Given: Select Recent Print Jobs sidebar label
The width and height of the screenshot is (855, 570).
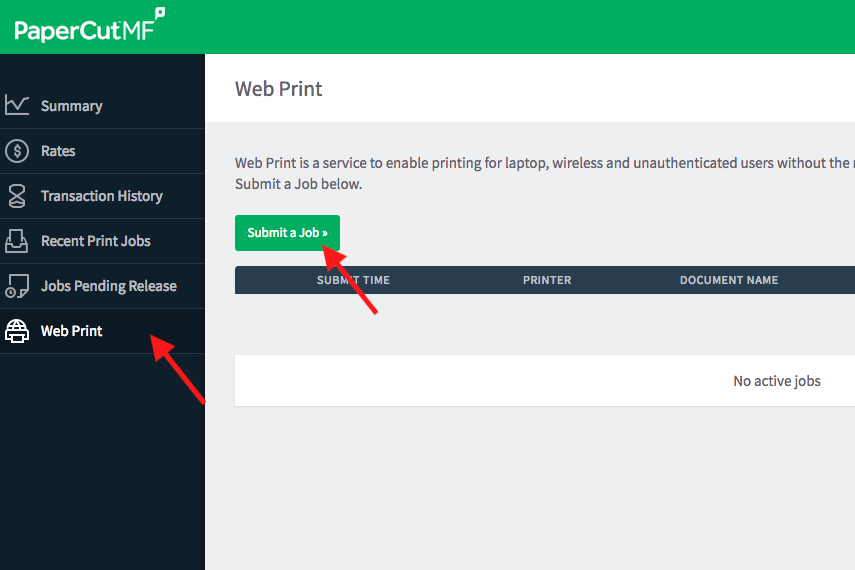Looking at the screenshot, I should point(95,241).
